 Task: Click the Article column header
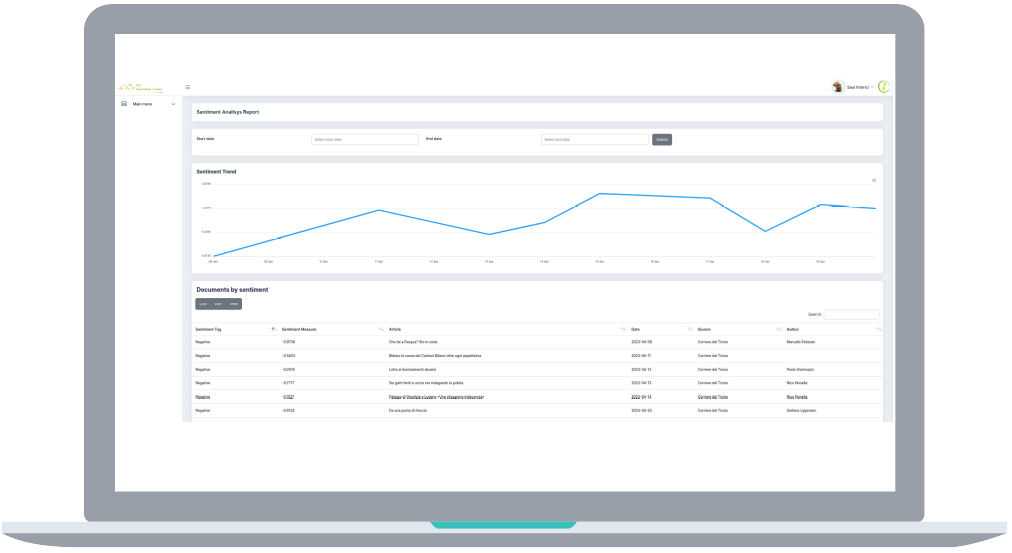tap(395, 330)
